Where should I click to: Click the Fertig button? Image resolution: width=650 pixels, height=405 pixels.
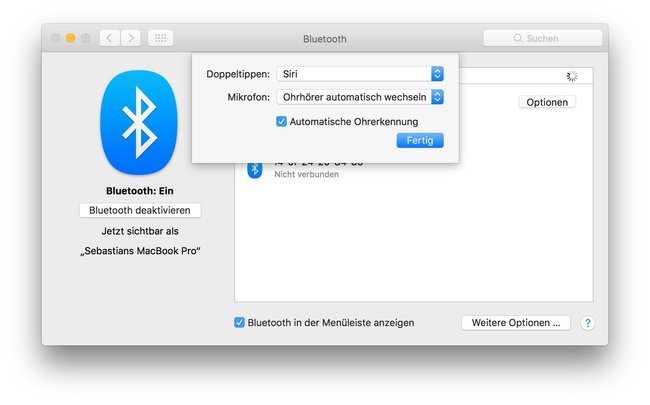coord(420,141)
